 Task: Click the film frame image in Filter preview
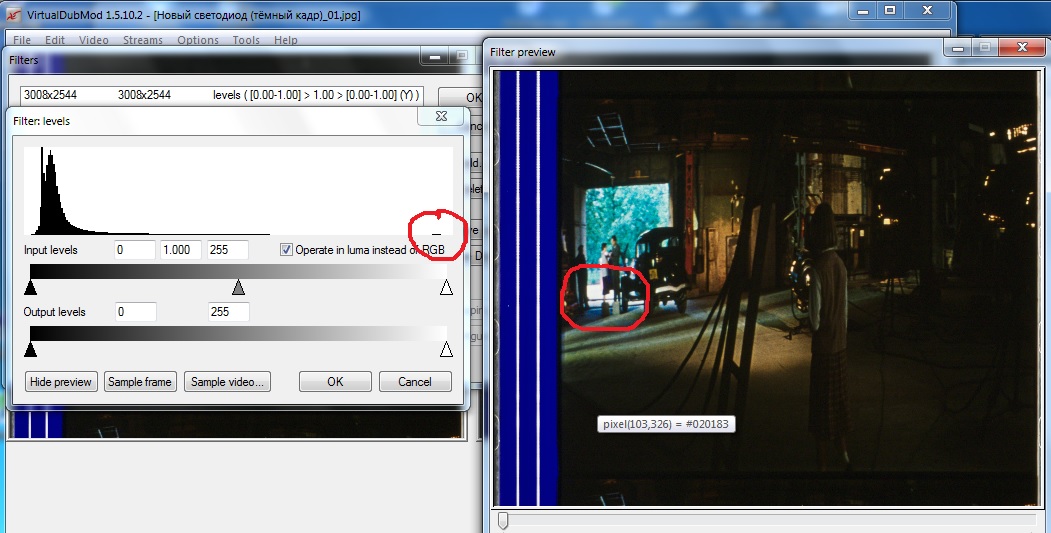(x=765, y=288)
